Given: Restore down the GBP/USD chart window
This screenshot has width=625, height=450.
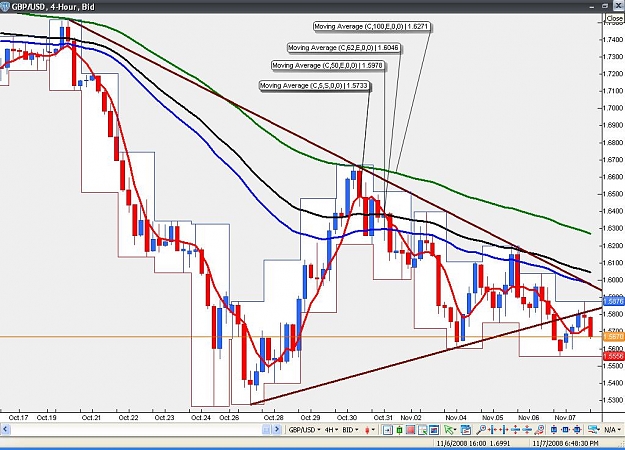Looking at the screenshot, I should click(605, 6).
